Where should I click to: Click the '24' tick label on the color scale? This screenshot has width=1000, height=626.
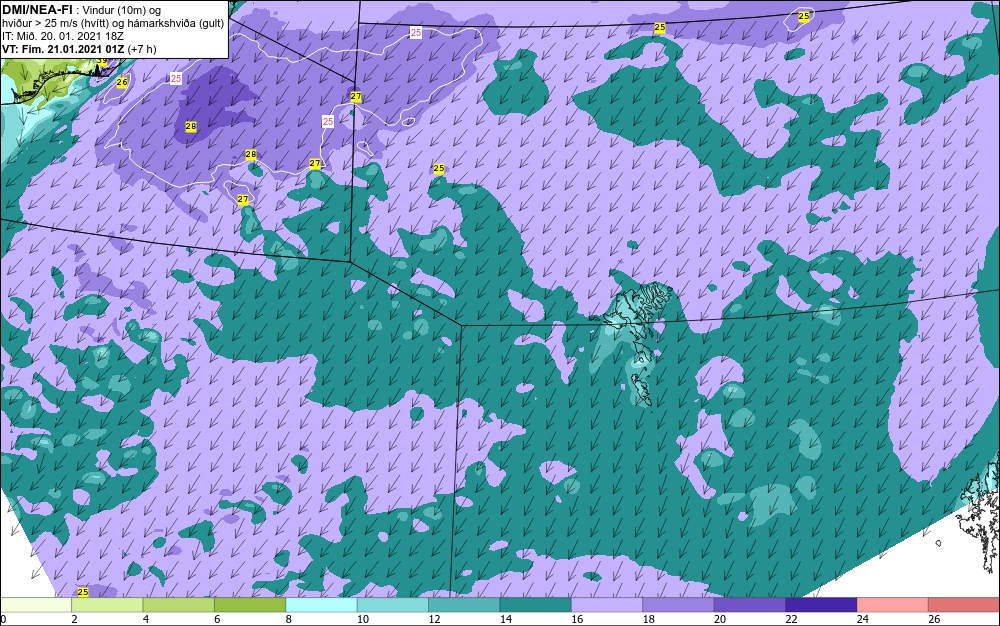coord(863,619)
